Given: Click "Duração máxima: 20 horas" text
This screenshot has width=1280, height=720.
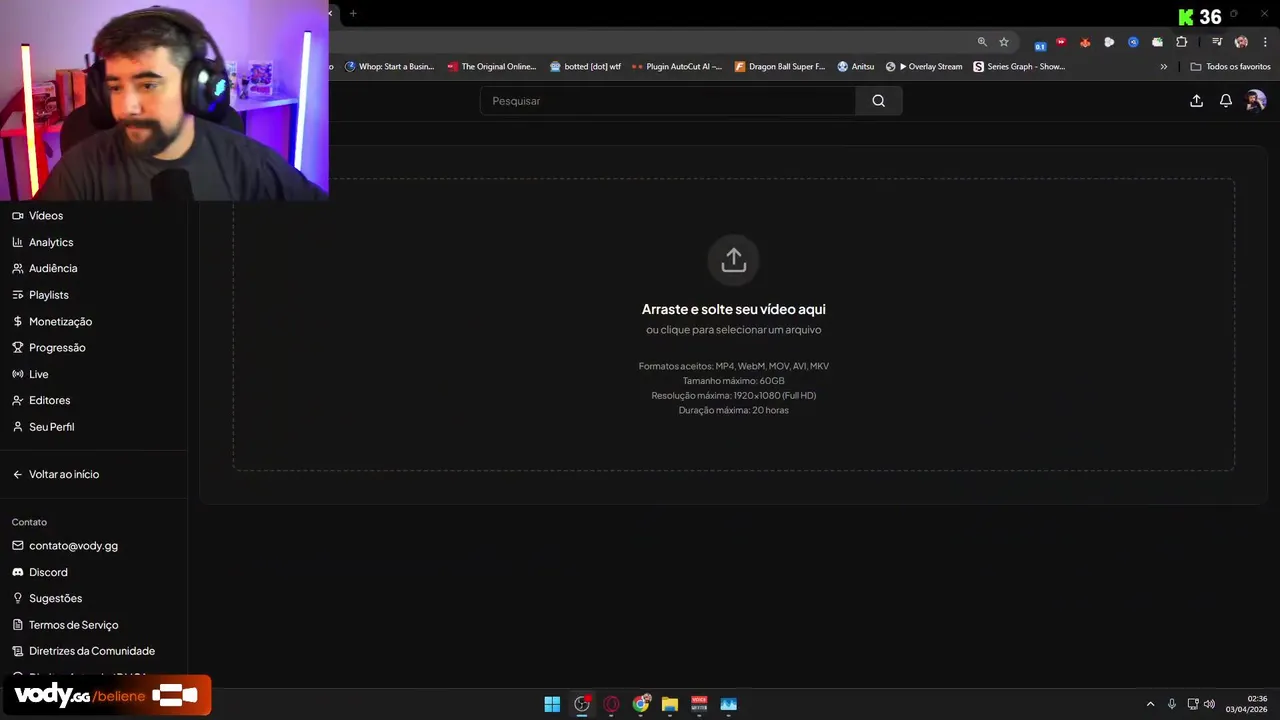Looking at the screenshot, I should coord(734,410).
